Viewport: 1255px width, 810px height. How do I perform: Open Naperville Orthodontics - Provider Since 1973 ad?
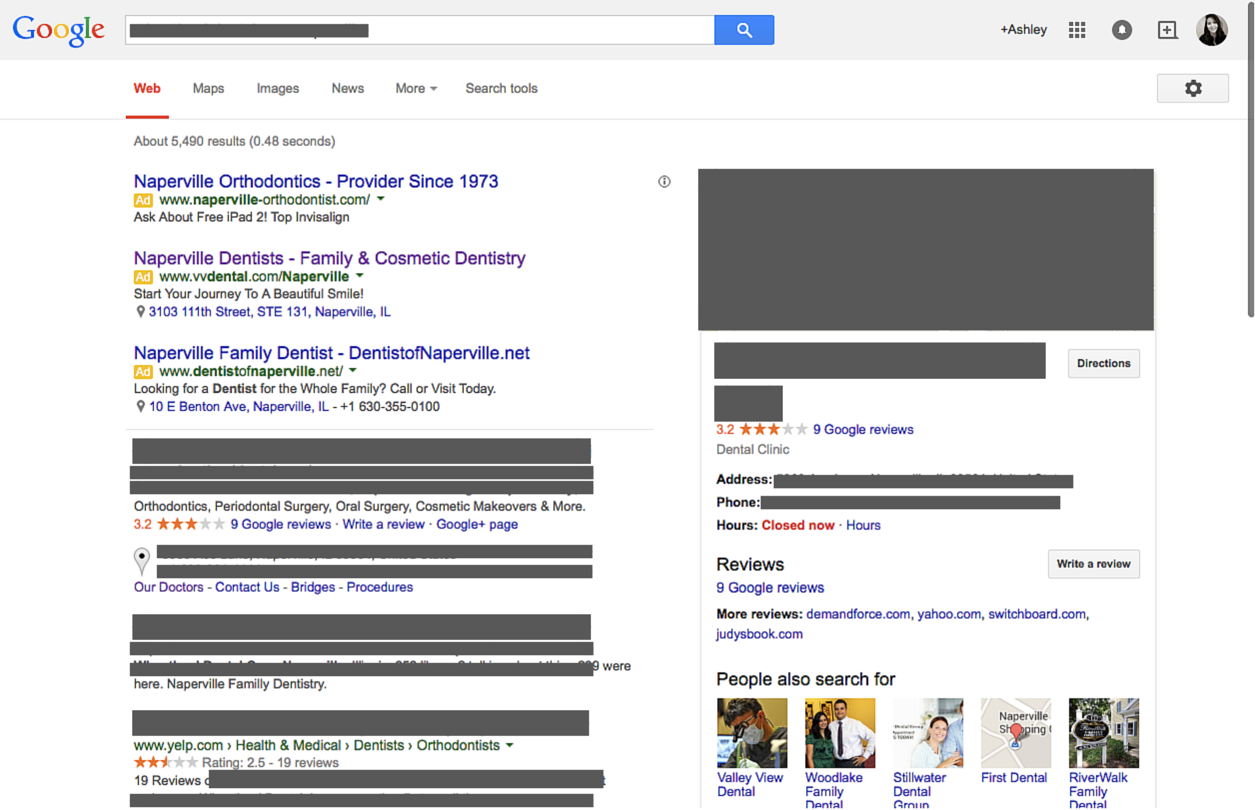click(316, 181)
